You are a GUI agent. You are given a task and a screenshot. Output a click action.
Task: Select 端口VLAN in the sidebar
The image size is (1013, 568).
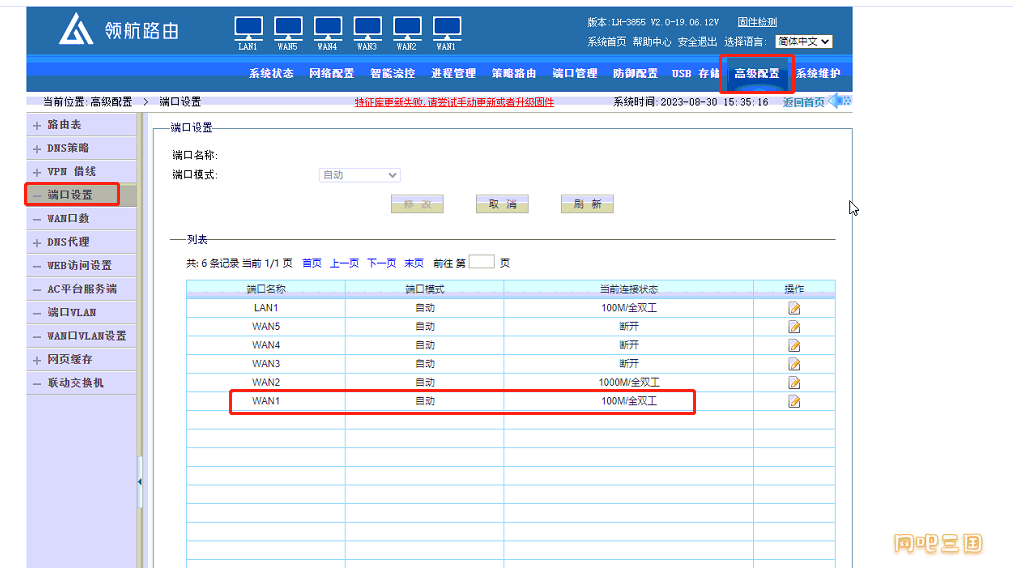pos(72,312)
